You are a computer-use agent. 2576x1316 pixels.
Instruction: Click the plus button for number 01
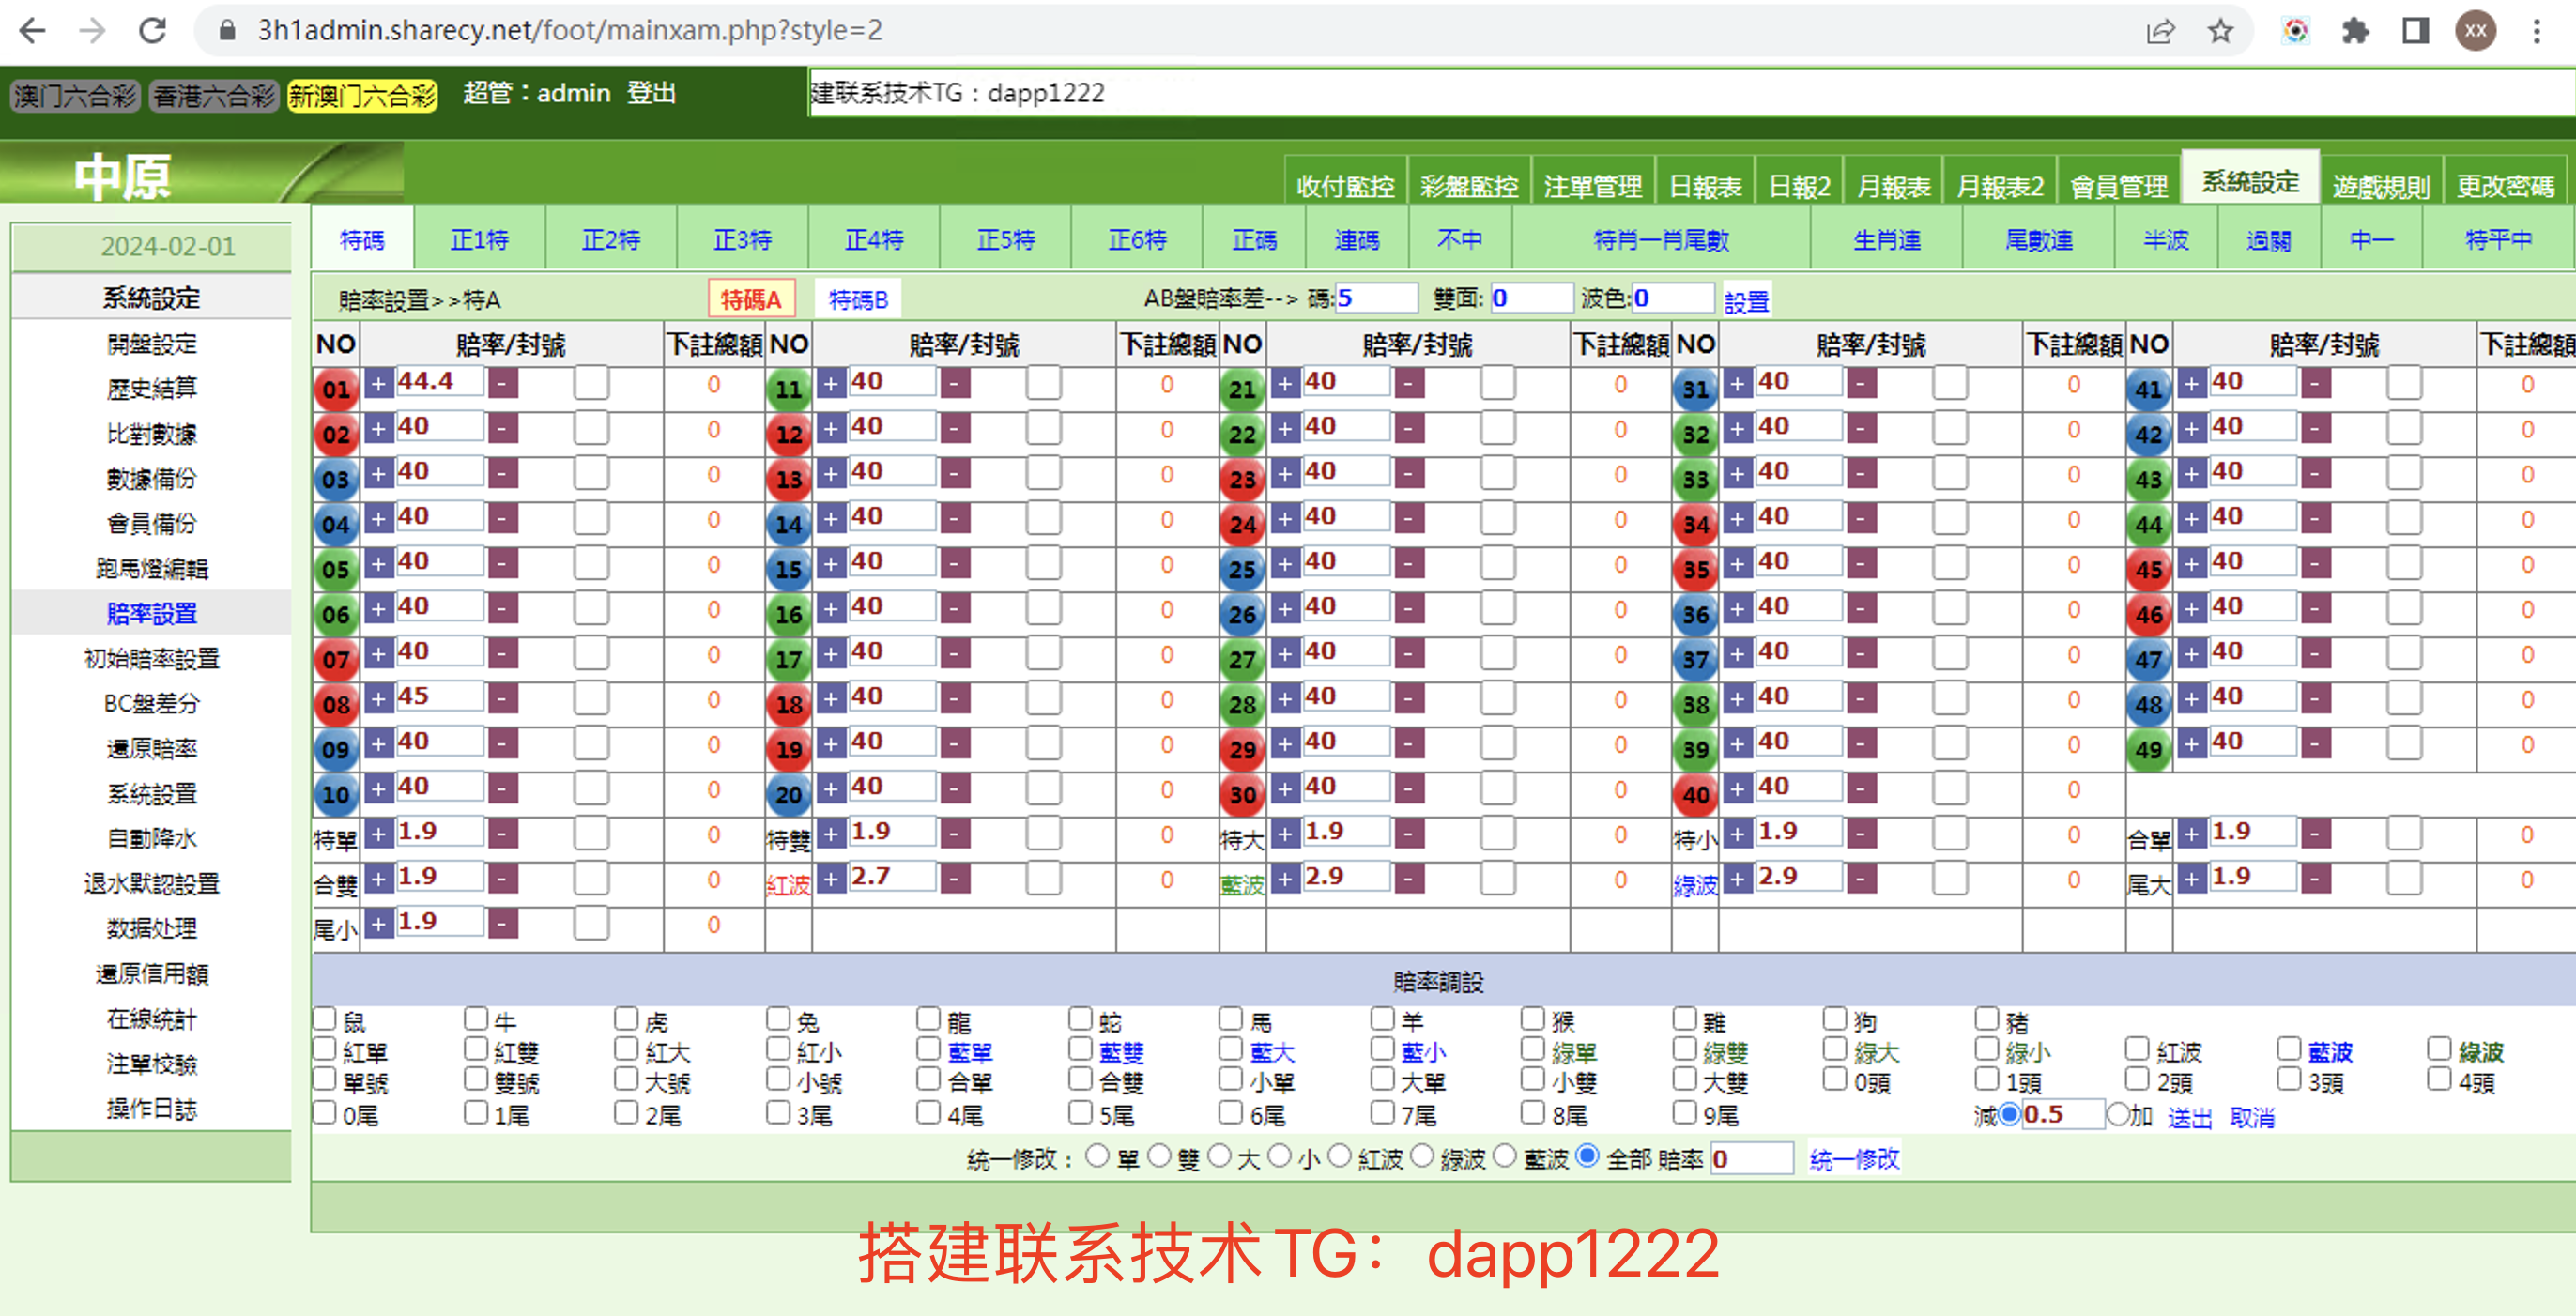378,384
